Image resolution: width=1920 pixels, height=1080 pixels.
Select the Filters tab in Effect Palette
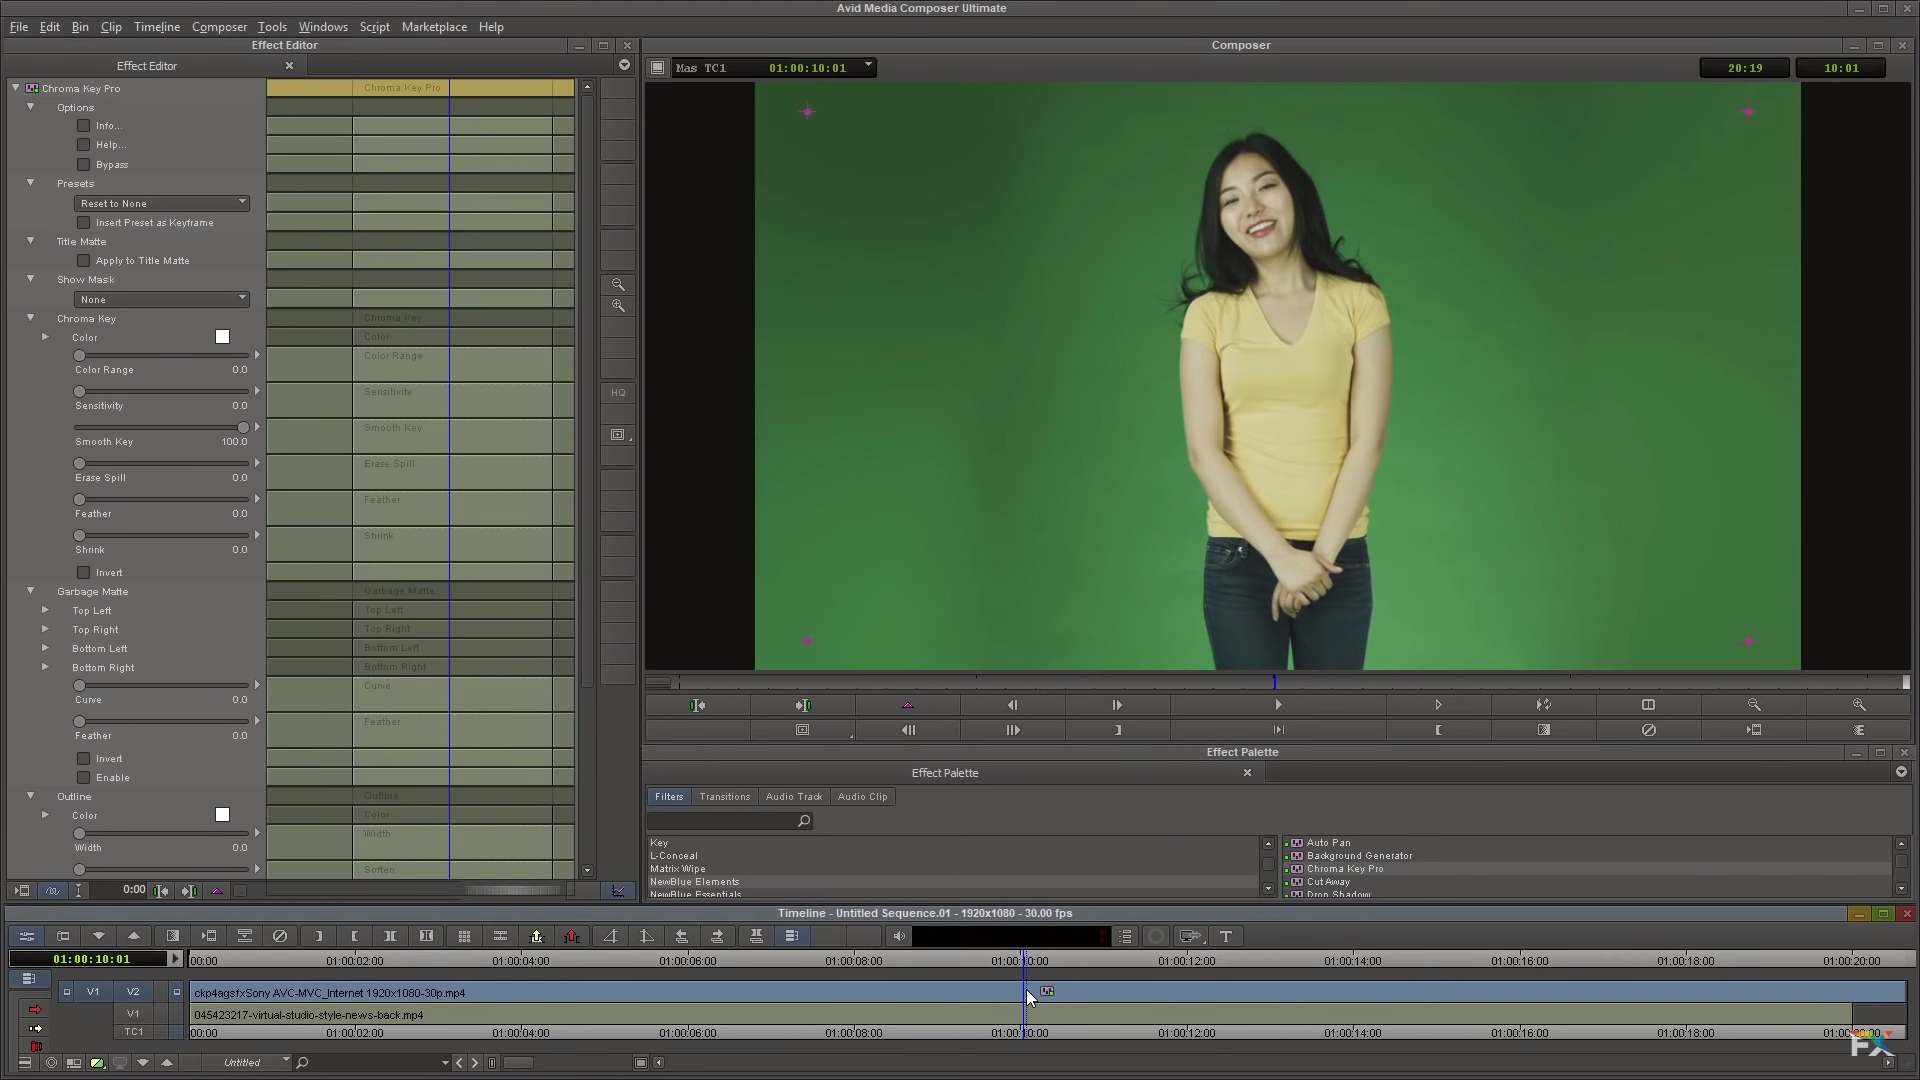pyautogui.click(x=670, y=796)
